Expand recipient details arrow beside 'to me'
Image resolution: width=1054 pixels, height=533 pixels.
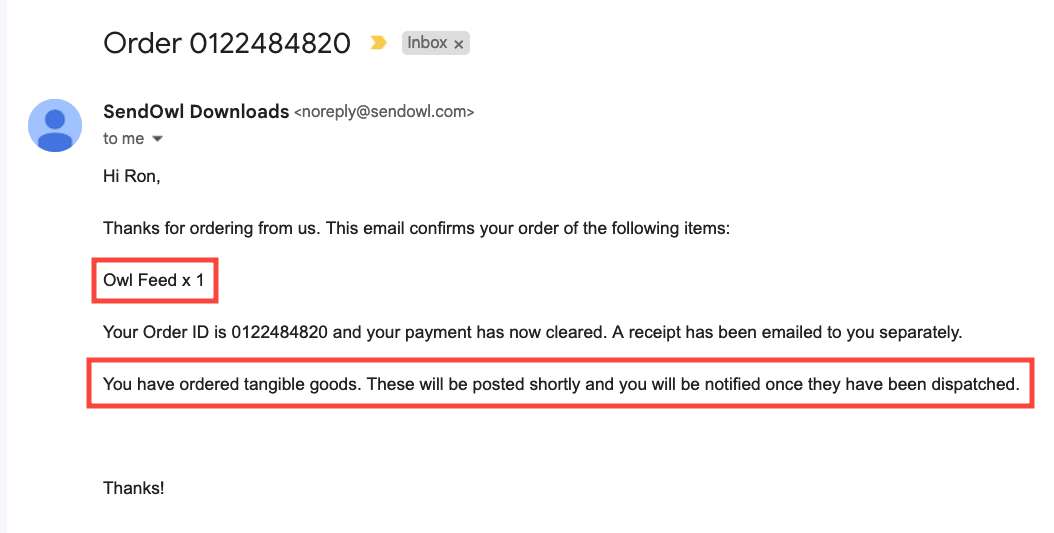click(157, 139)
